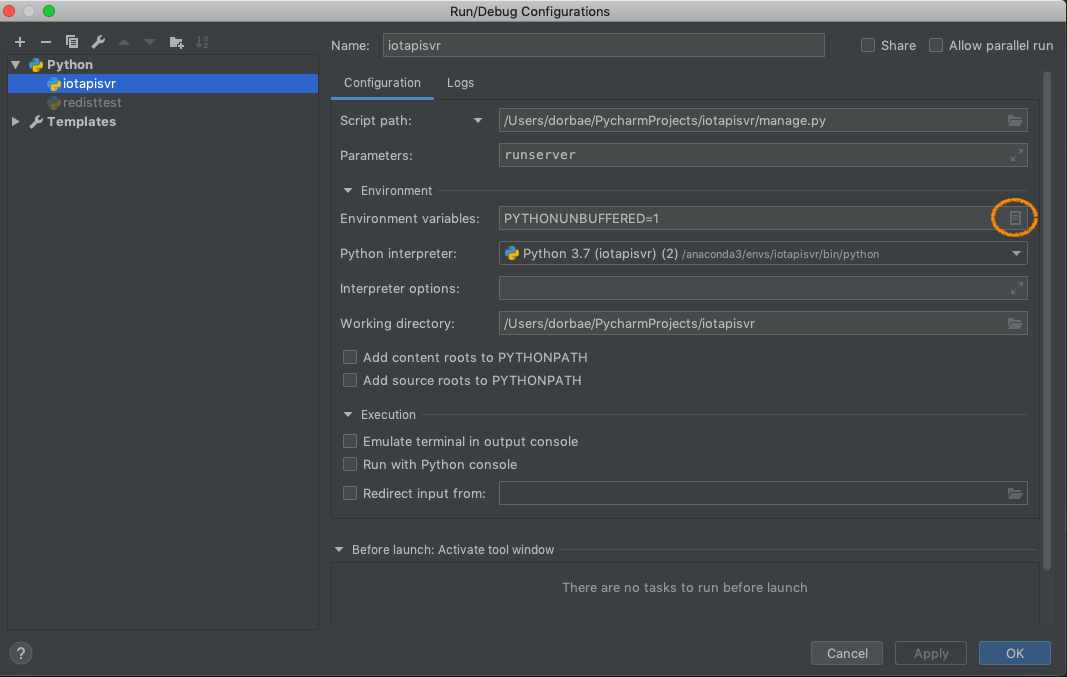
Task: Copy the current configuration
Action: (71, 42)
